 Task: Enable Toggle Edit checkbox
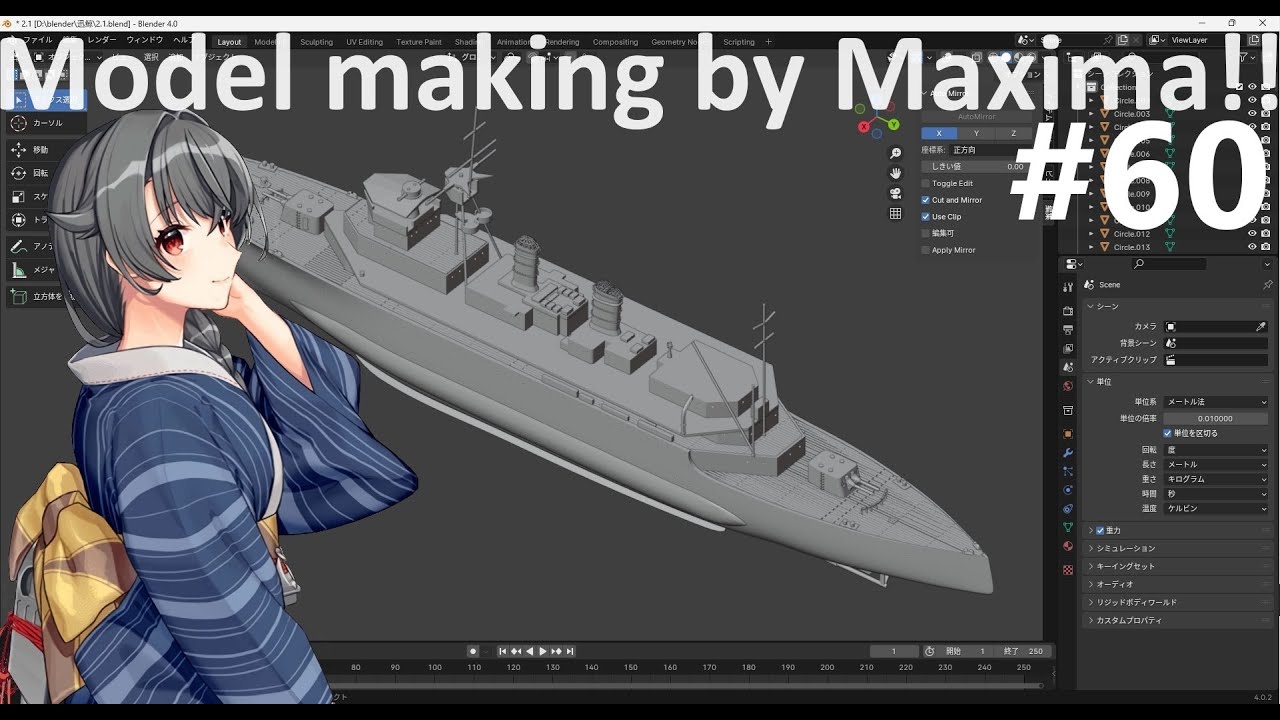[926, 183]
